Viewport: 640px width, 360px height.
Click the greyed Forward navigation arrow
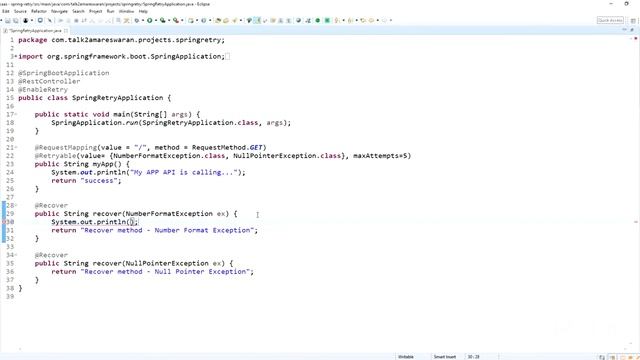384,20
